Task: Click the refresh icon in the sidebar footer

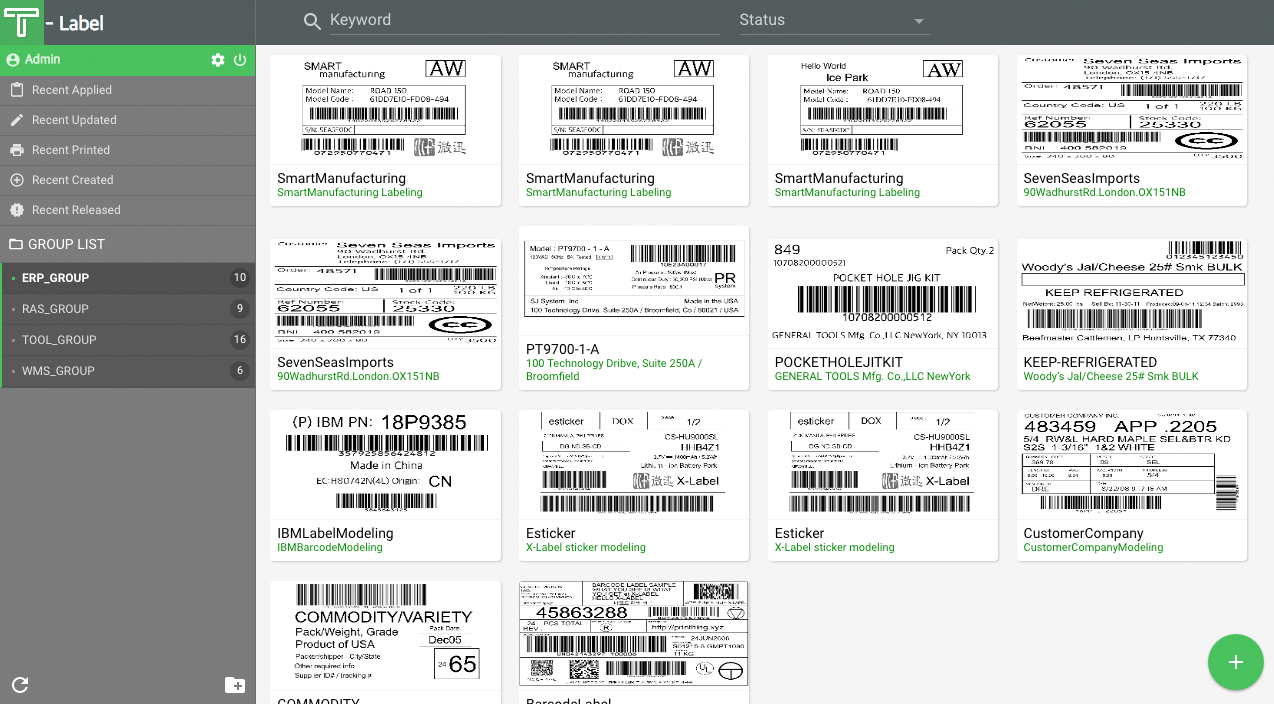Action: [x=20, y=685]
